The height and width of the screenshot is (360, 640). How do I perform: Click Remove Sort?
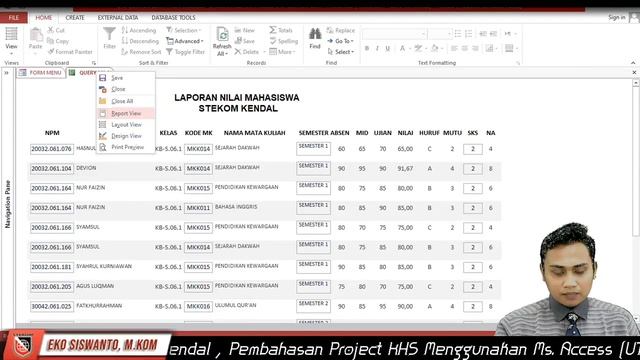click(x=141, y=52)
